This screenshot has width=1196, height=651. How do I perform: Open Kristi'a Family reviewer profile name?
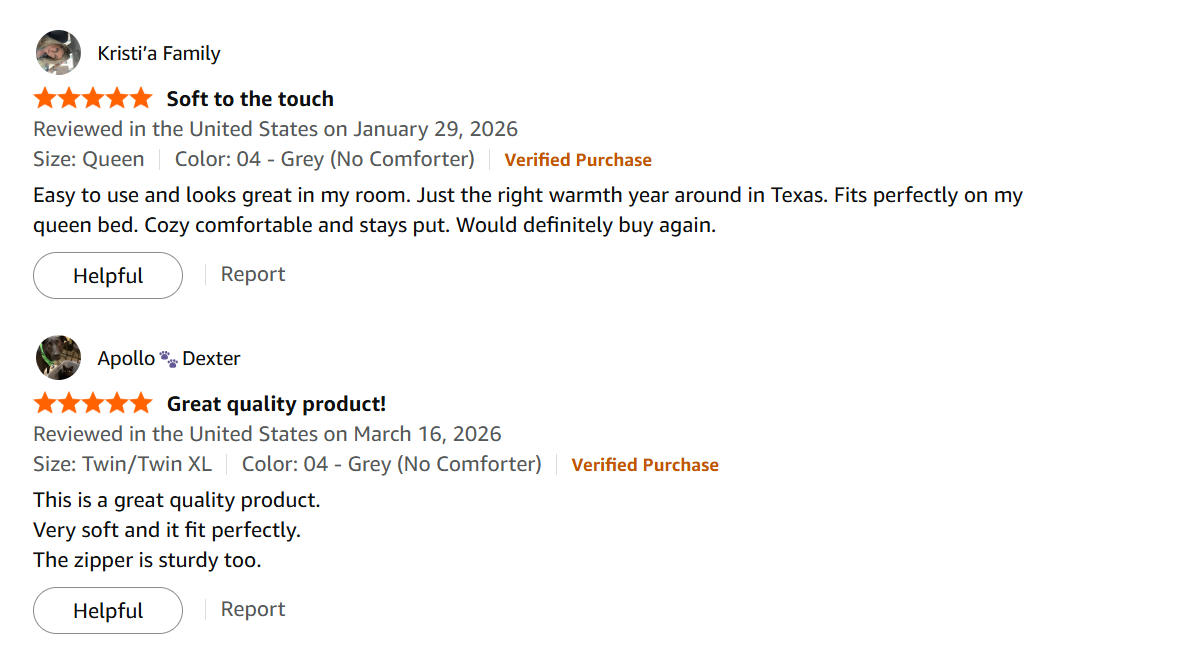tap(159, 53)
